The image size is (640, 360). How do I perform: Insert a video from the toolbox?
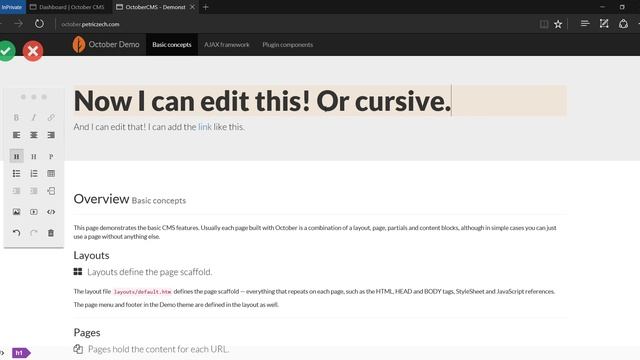tap(33, 212)
